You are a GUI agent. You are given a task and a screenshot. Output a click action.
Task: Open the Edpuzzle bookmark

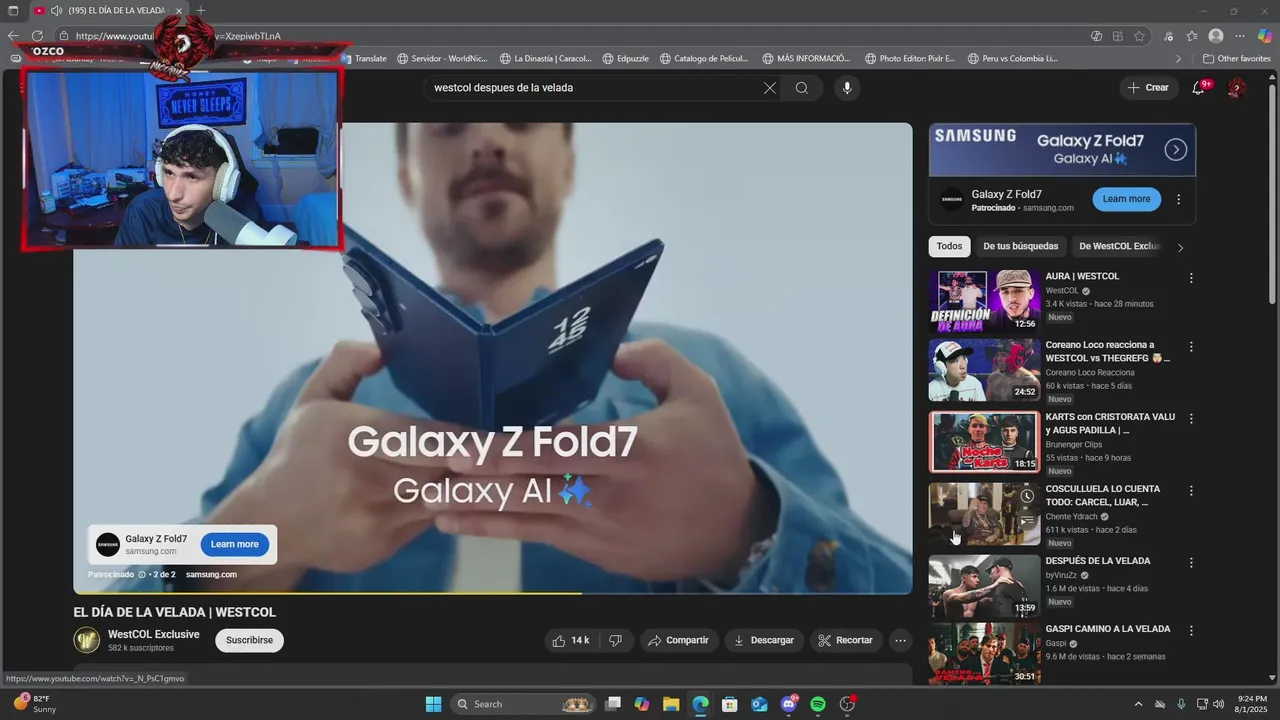(x=625, y=59)
